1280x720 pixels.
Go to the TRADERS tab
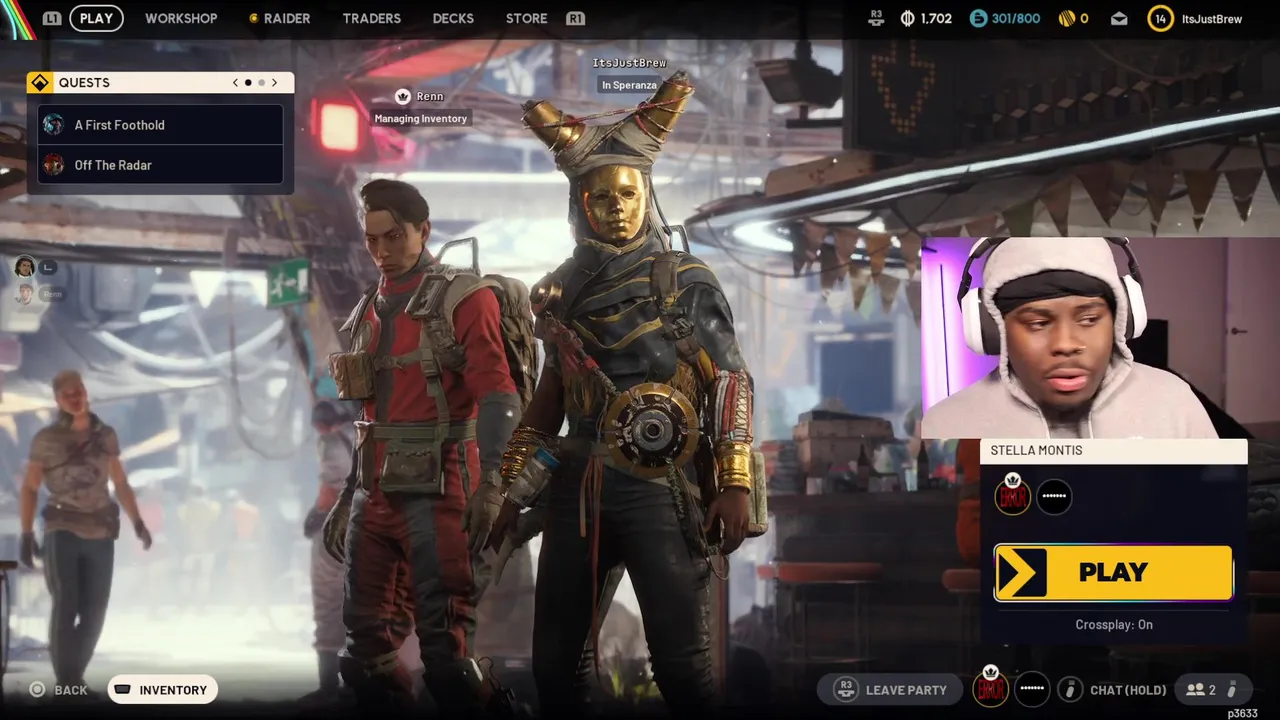tap(371, 18)
